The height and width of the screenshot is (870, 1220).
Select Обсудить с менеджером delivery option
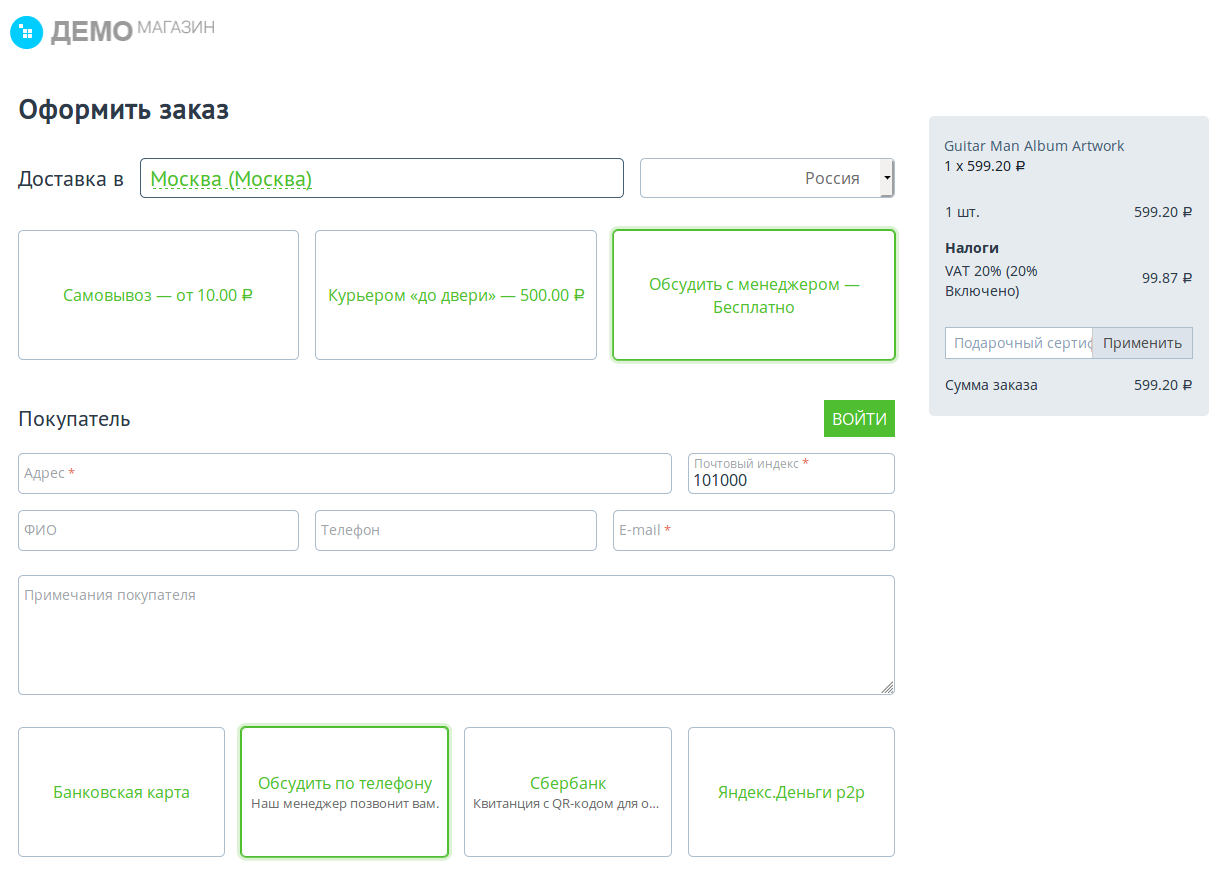[x=753, y=295]
